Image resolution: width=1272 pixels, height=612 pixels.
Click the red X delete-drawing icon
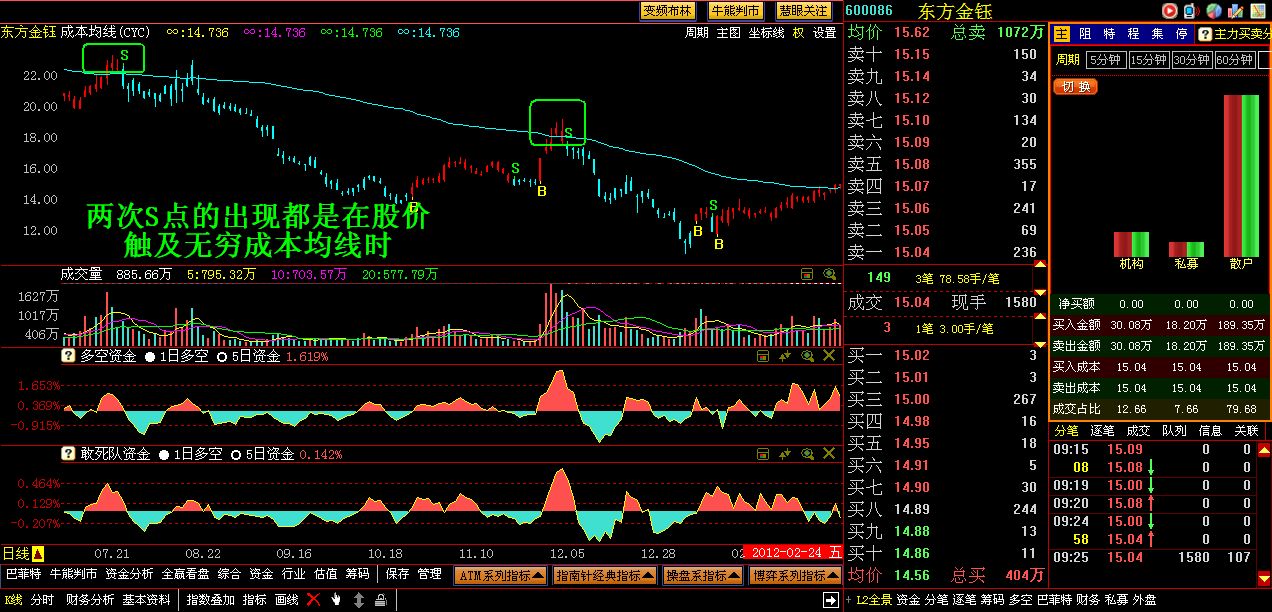313,600
